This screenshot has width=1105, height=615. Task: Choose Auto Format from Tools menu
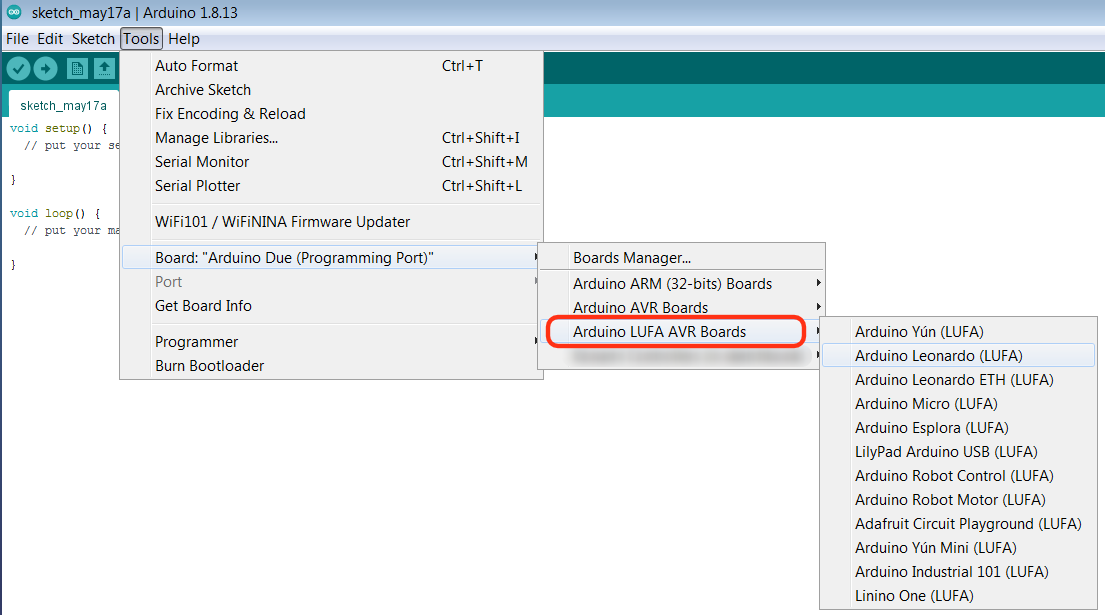pos(331,66)
